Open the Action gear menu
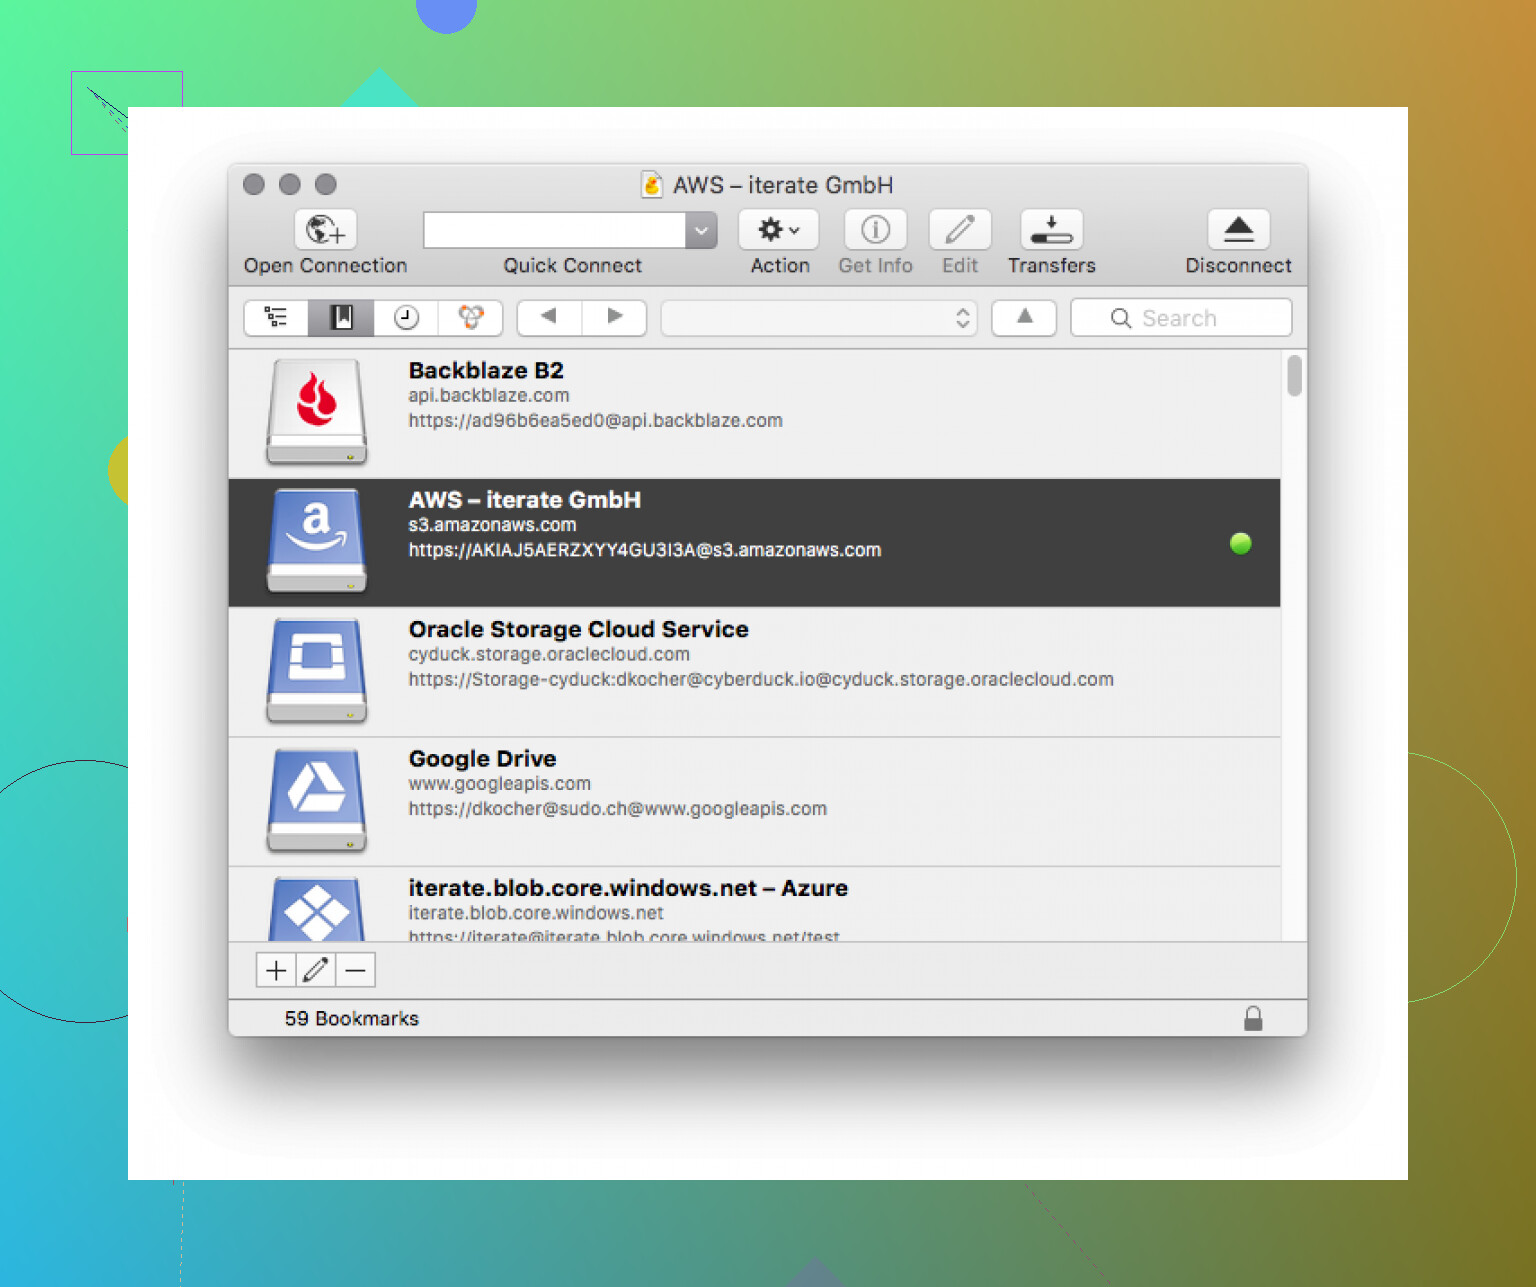This screenshot has height=1287, width=1536. click(x=778, y=230)
